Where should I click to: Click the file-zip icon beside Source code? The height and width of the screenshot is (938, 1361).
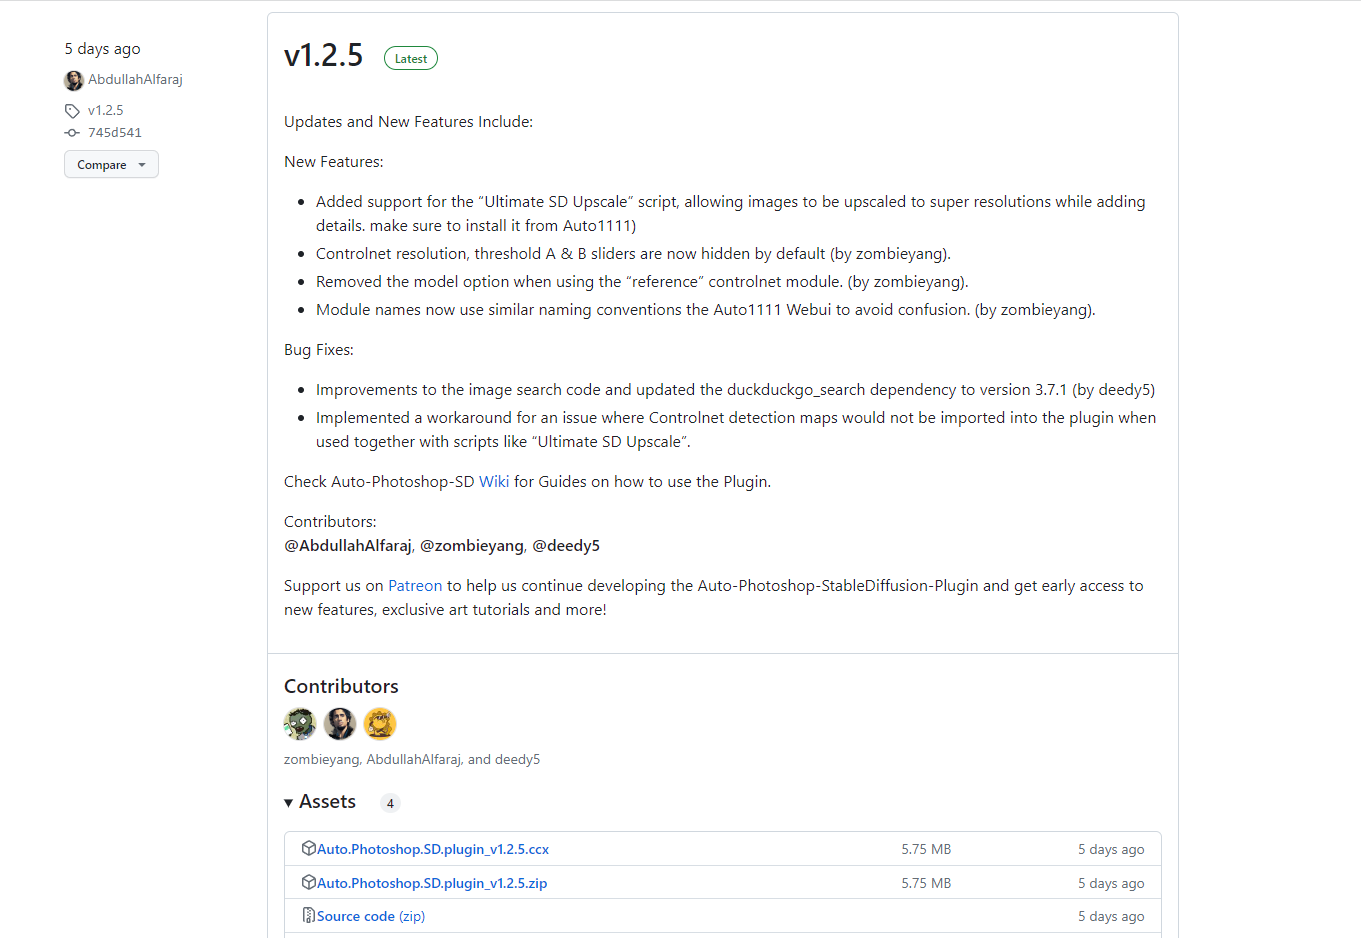[309, 915]
